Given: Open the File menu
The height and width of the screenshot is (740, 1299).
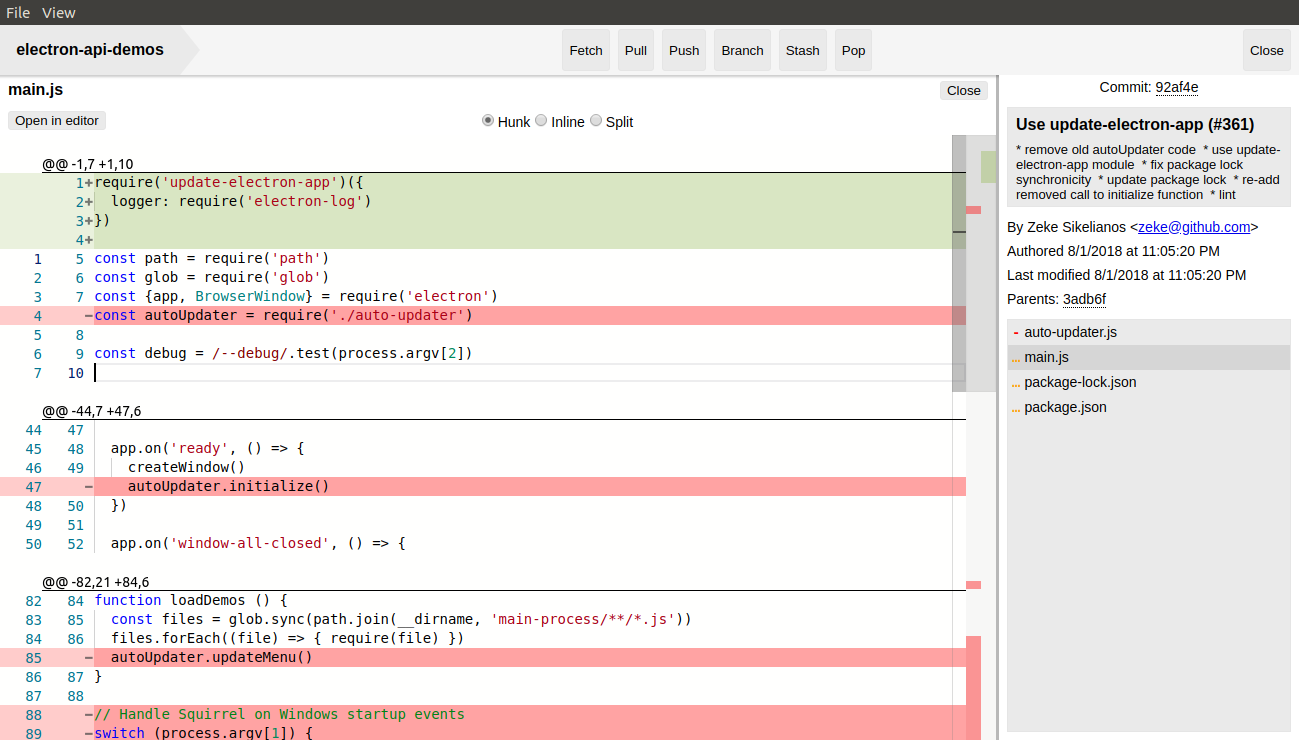Looking at the screenshot, I should tap(18, 13).
